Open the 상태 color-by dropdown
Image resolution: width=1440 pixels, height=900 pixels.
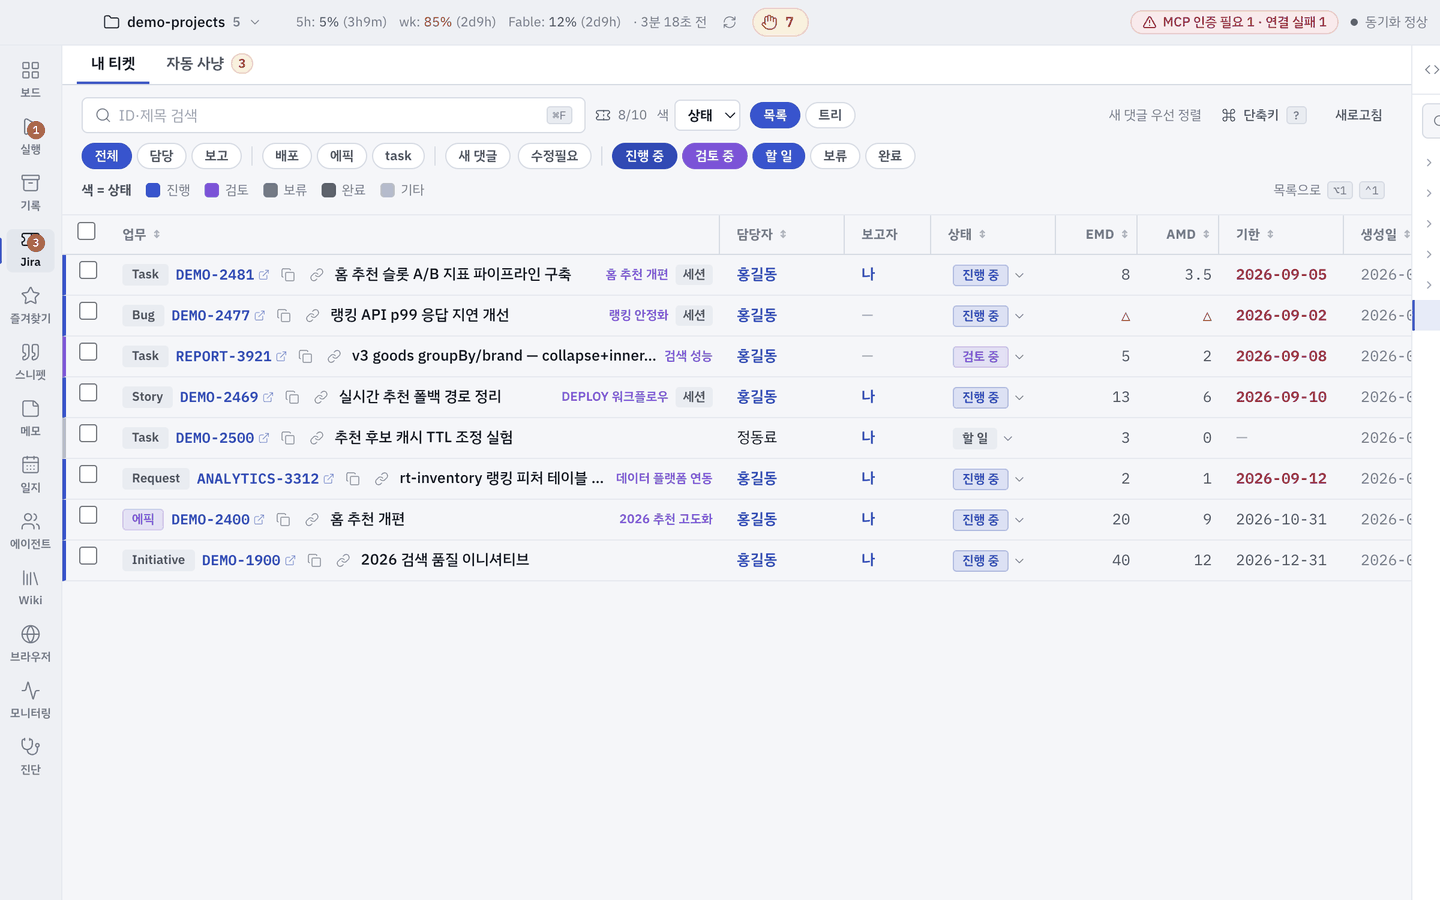(707, 115)
